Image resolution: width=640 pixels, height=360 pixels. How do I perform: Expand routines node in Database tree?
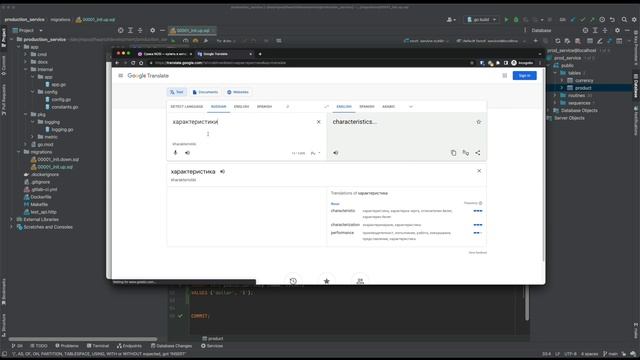[554, 95]
